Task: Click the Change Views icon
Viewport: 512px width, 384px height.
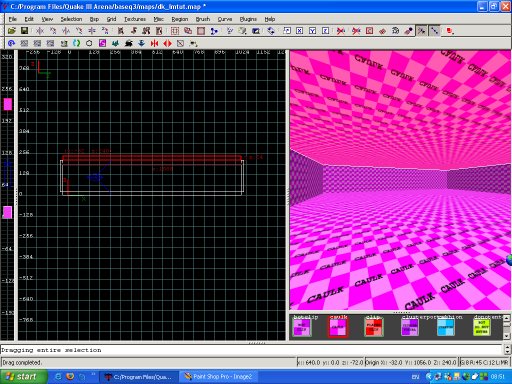Action: [230, 31]
